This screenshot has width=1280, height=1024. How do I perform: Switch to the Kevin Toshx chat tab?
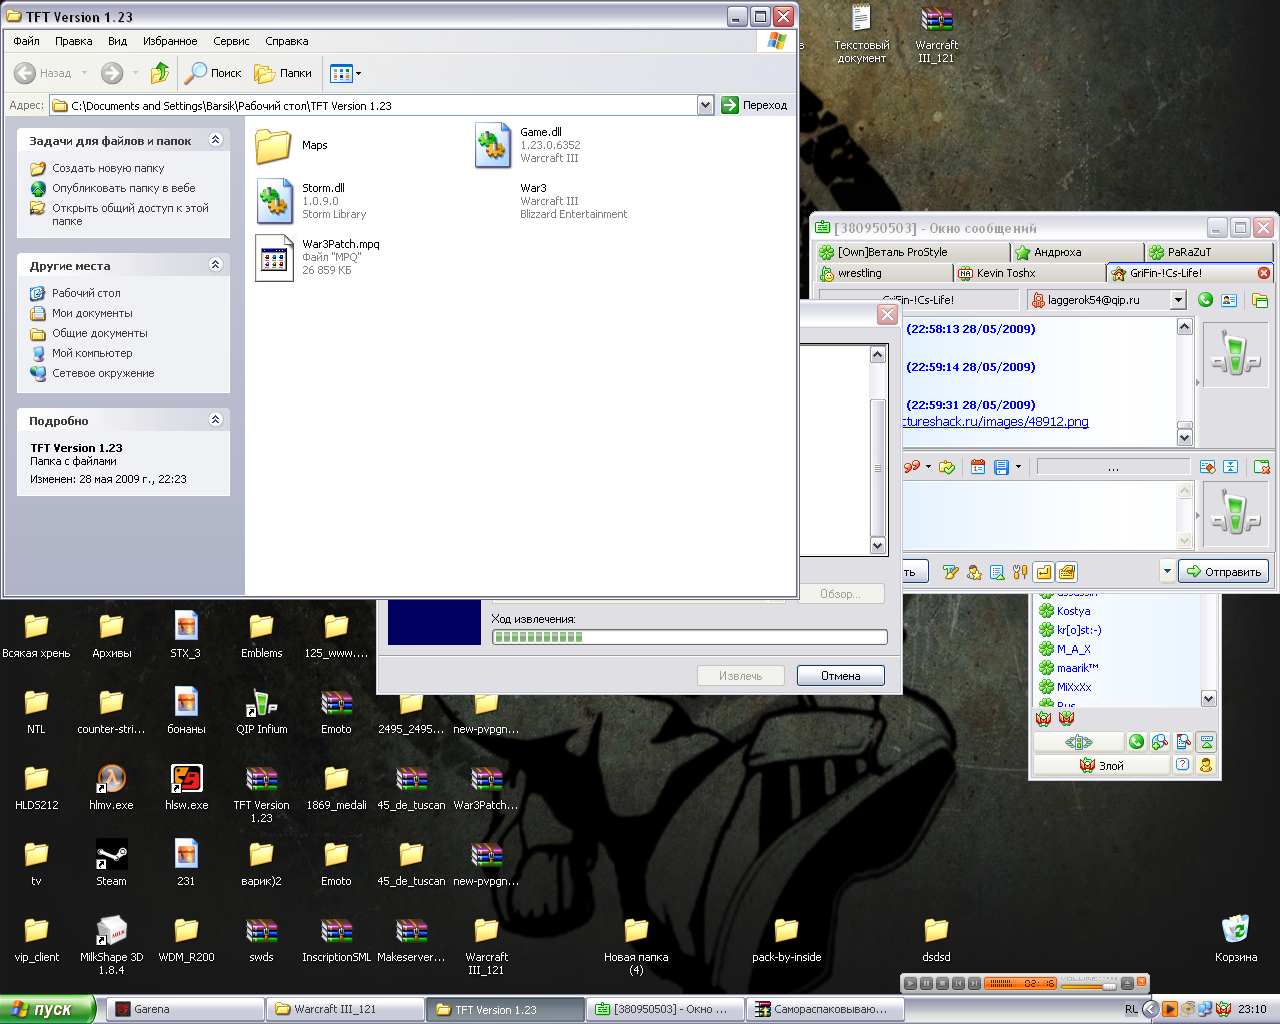(1005, 273)
